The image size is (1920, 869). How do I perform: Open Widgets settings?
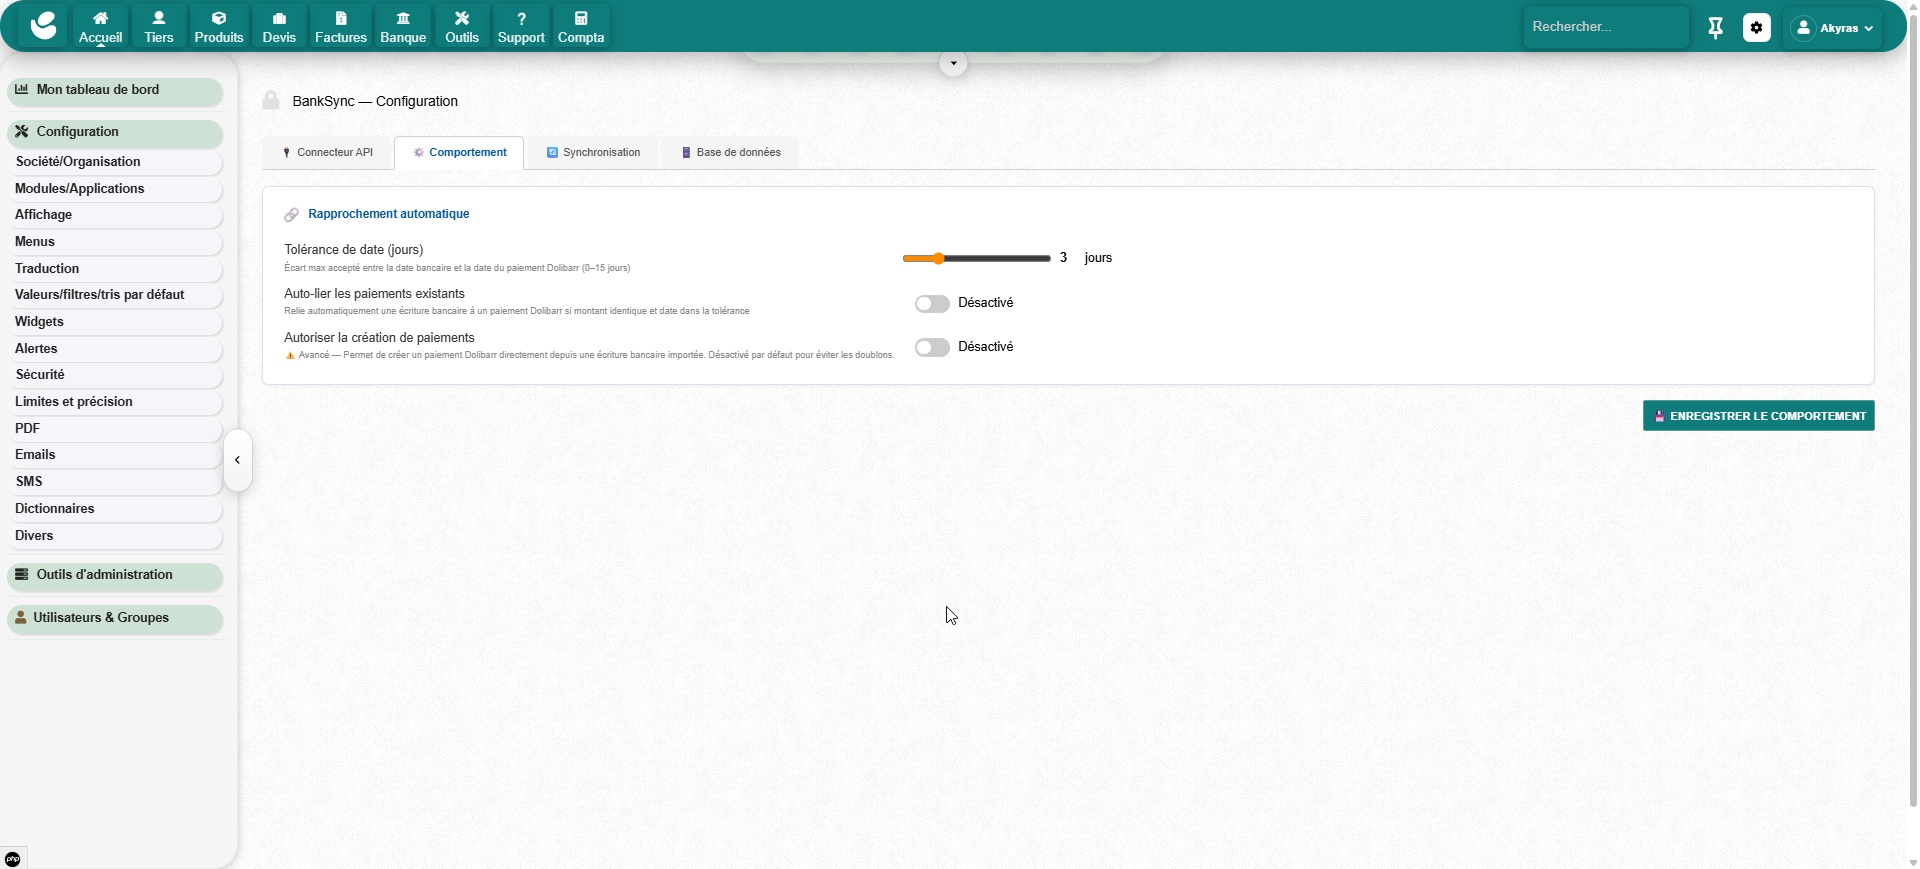coord(115,322)
